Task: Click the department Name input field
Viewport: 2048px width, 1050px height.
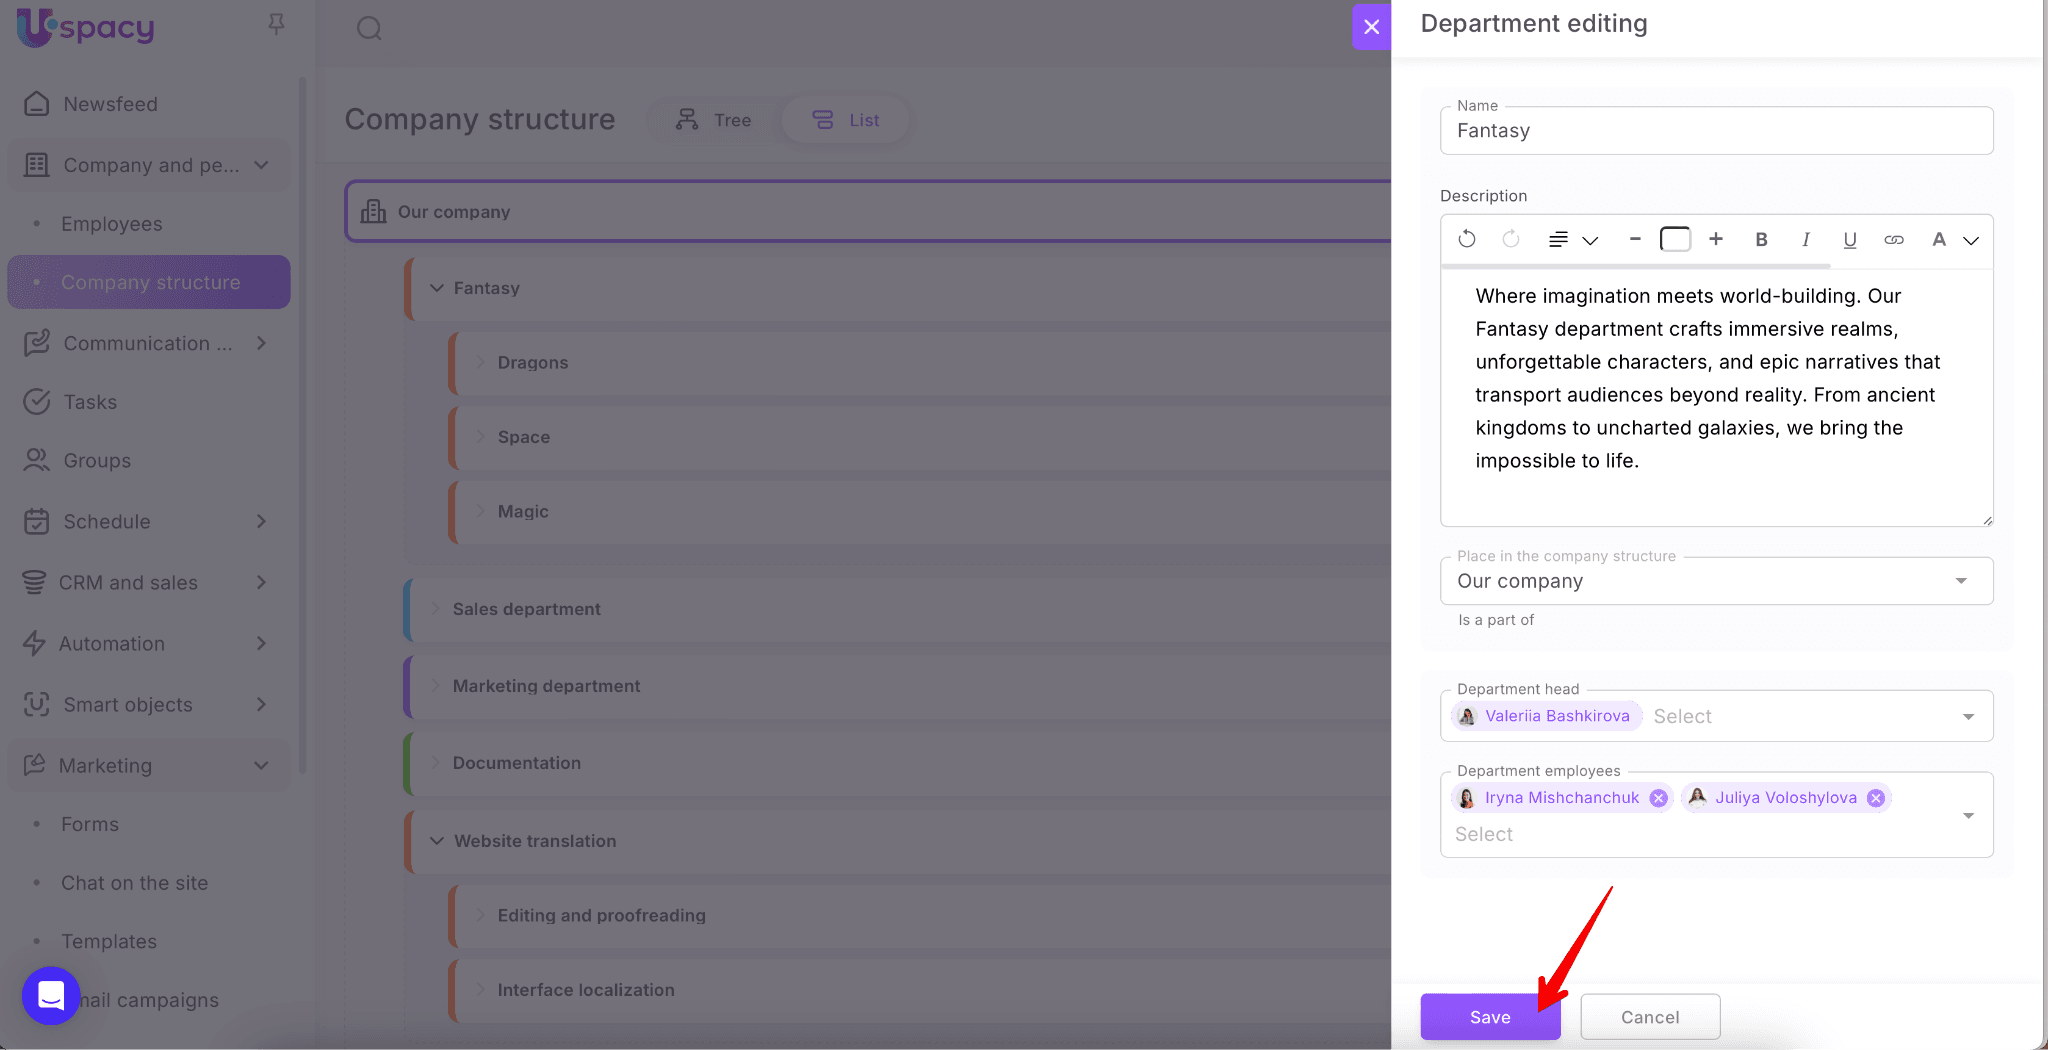Action: (x=1715, y=131)
